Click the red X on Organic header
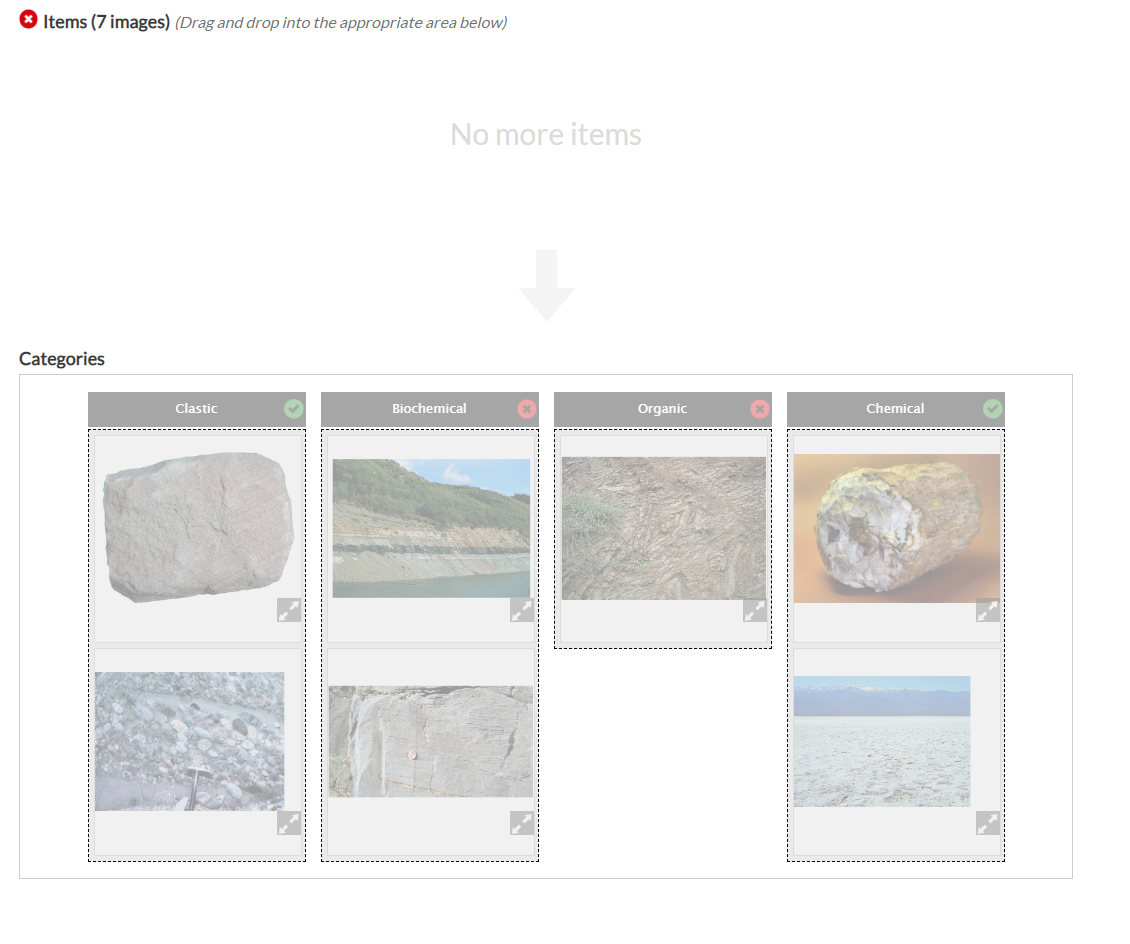 click(x=760, y=409)
